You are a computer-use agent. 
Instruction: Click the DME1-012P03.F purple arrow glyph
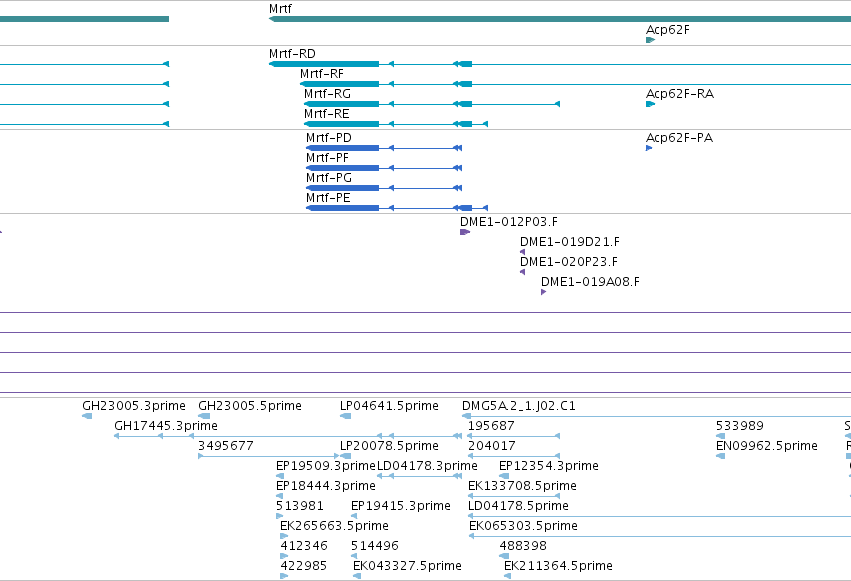tap(465, 232)
